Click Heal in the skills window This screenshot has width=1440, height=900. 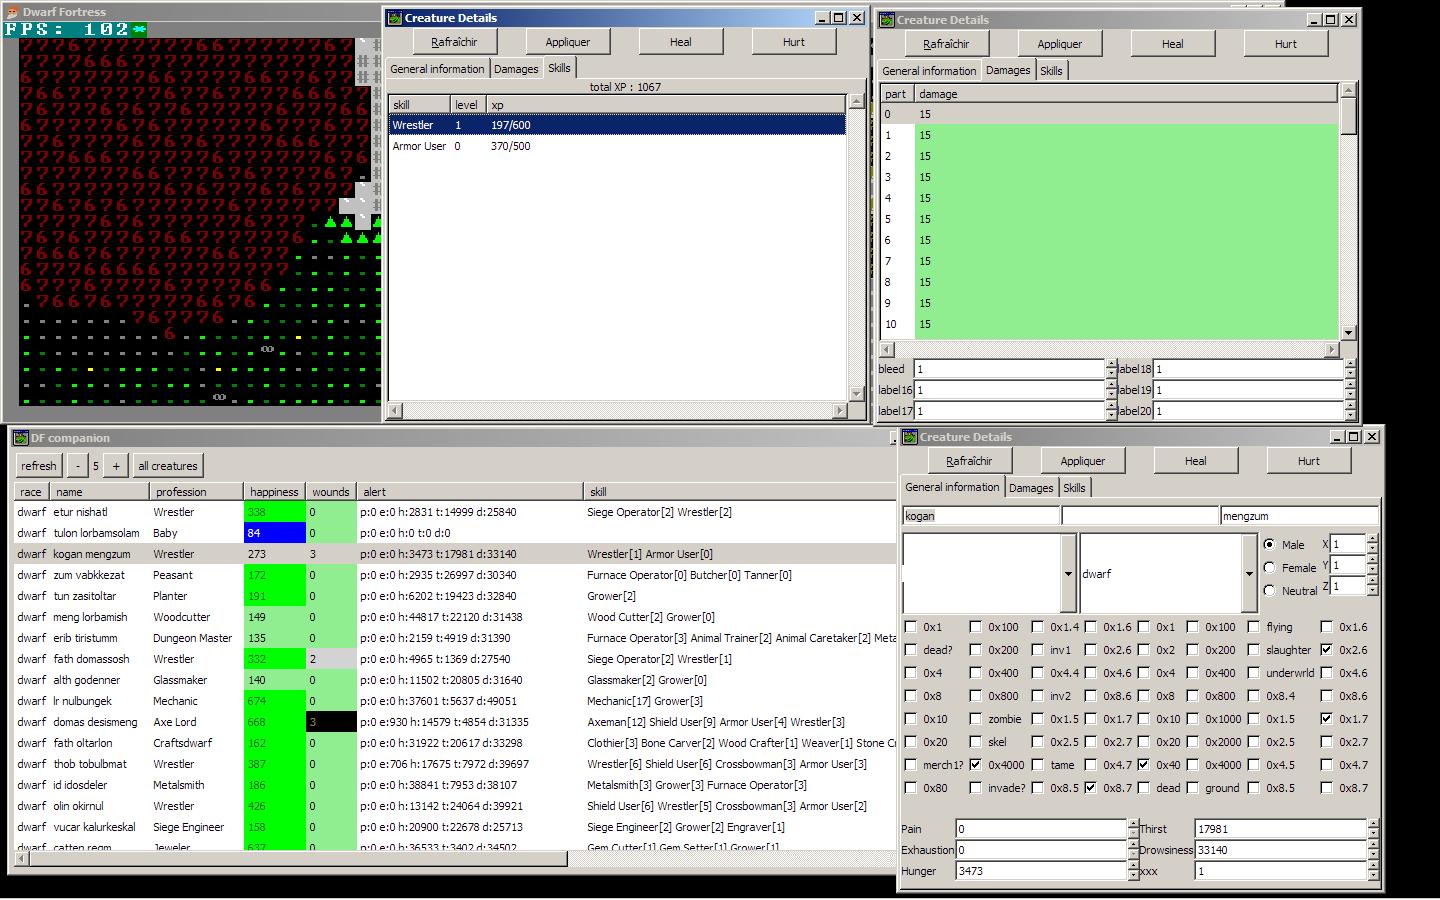[x=680, y=42]
